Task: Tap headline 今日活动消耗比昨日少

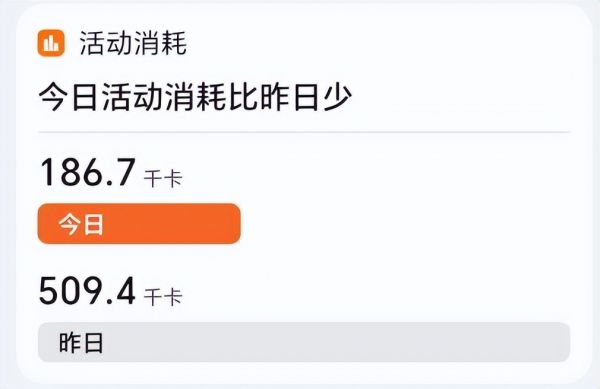Action: (x=195, y=98)
